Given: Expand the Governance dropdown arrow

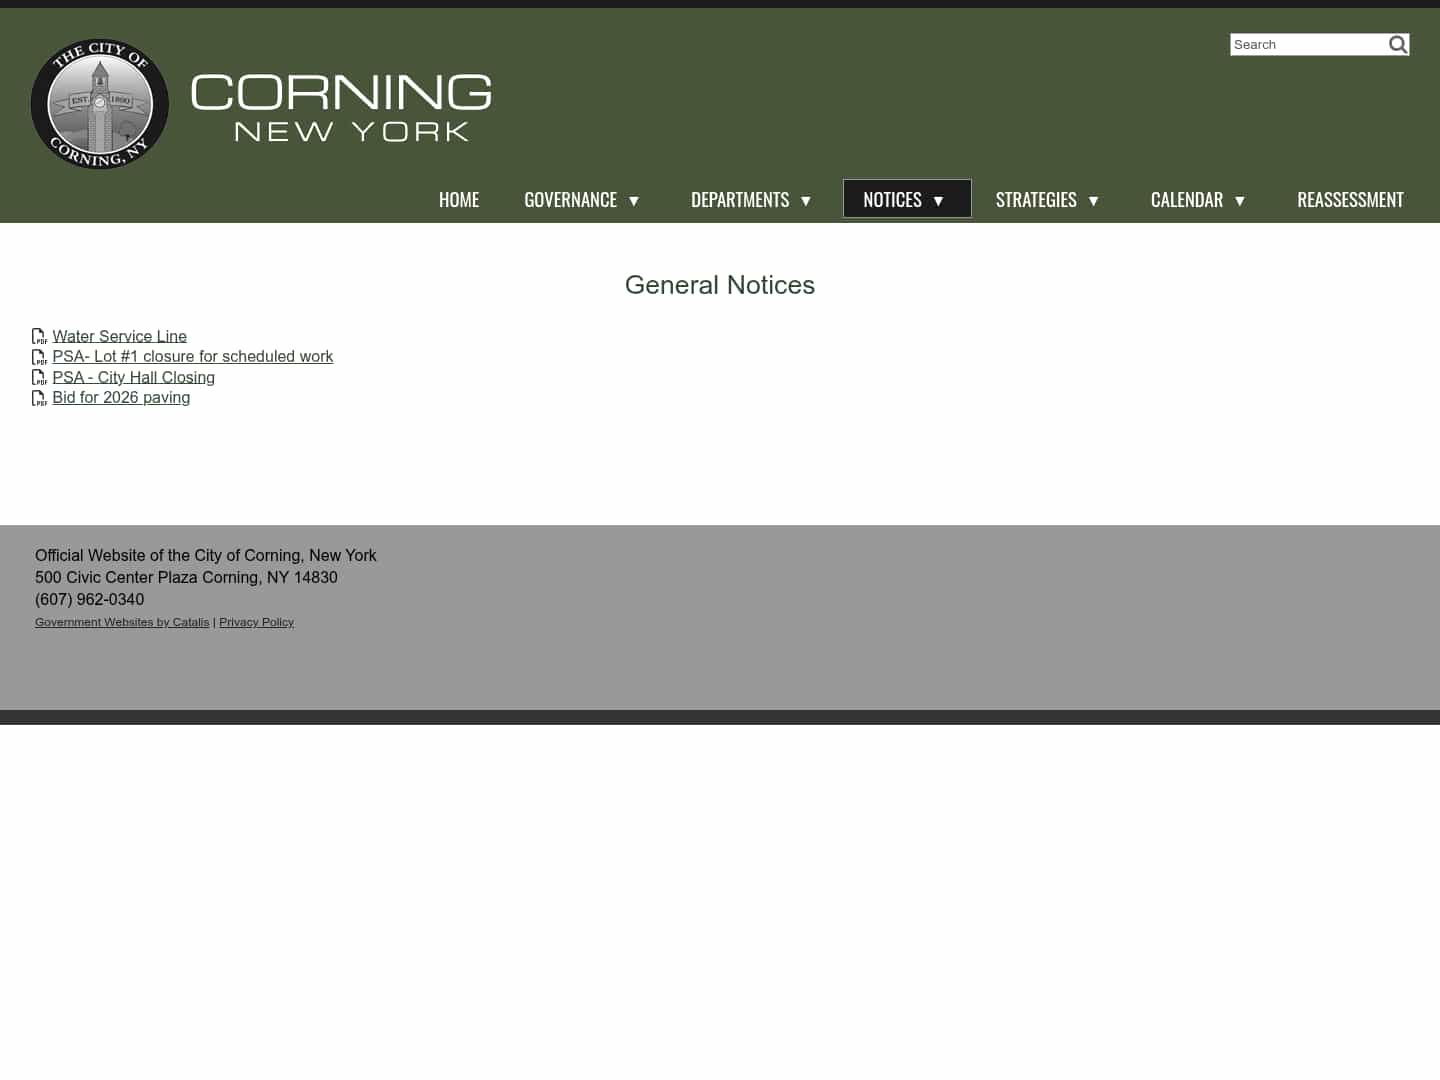Looking at the screenshot, I should 634,201.
